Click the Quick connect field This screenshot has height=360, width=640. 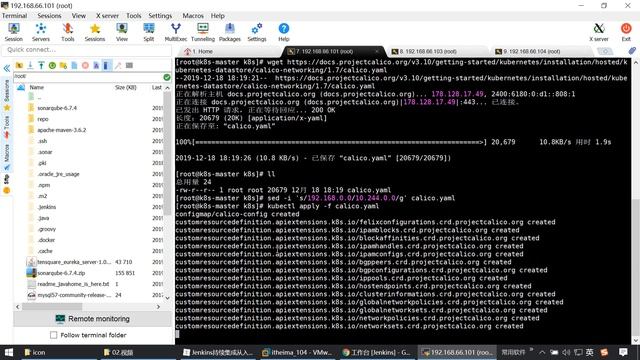coord(87,50)
